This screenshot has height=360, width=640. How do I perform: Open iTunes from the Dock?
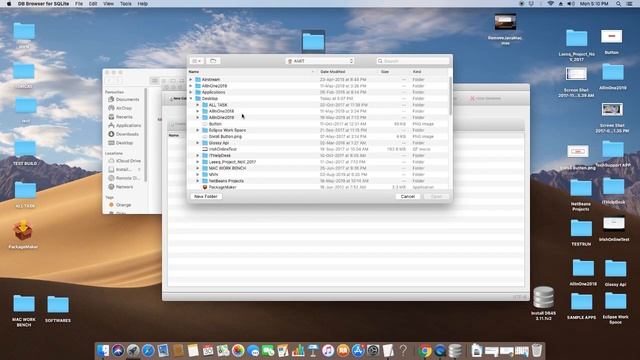[x=328, y=350]
